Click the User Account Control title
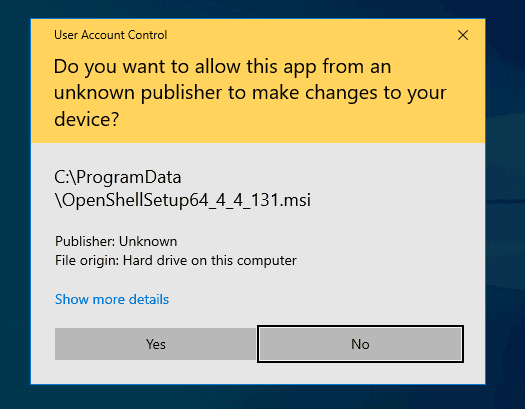The height and width of the screenshot is (409, 525). (110, 35)
